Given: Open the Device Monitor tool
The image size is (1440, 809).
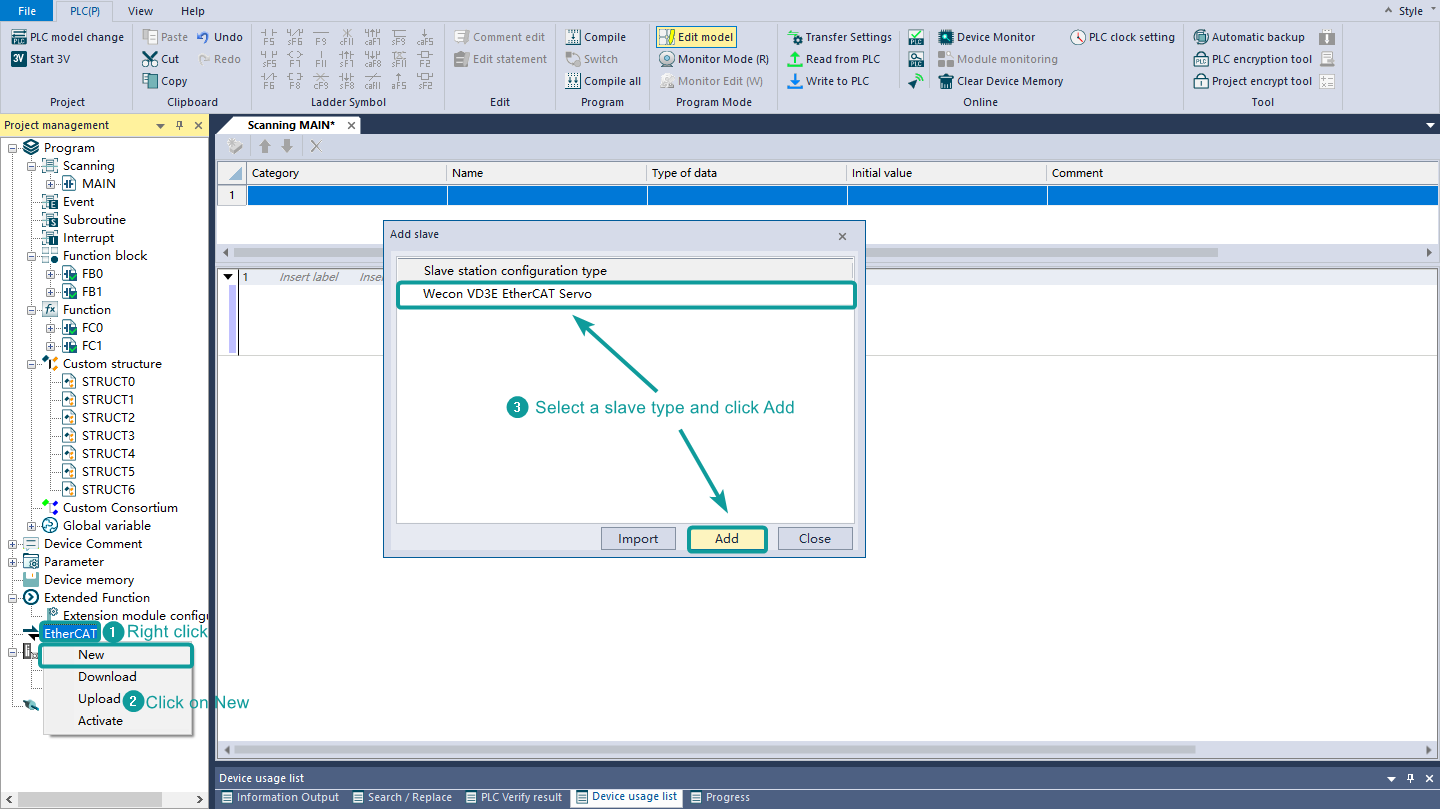Looking at the screenshot, I should pyautogui.click(x=946, y=37).
